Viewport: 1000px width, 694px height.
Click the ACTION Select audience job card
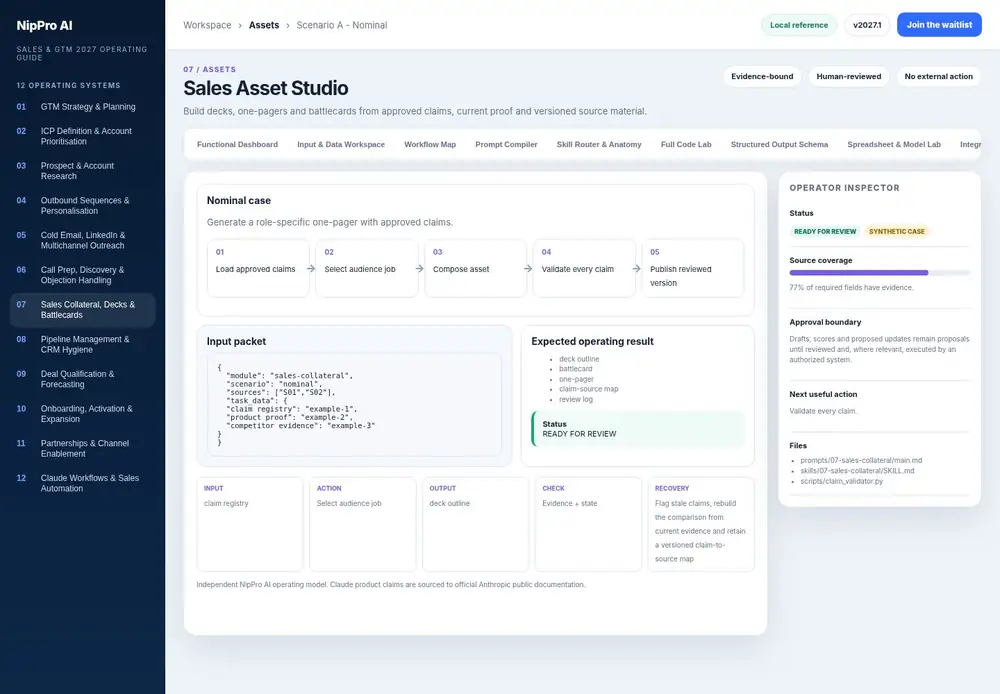tap(363, 524)
